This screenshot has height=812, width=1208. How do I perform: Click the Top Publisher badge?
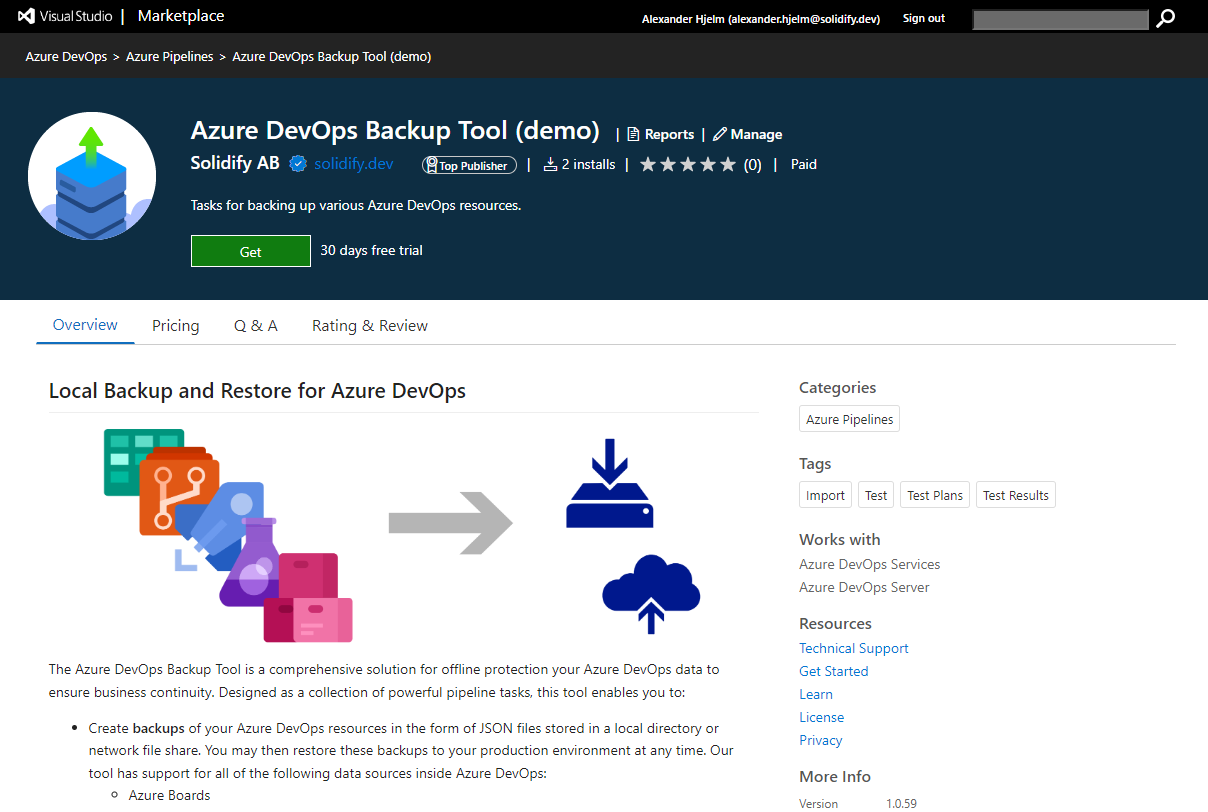tap(470, 165)
